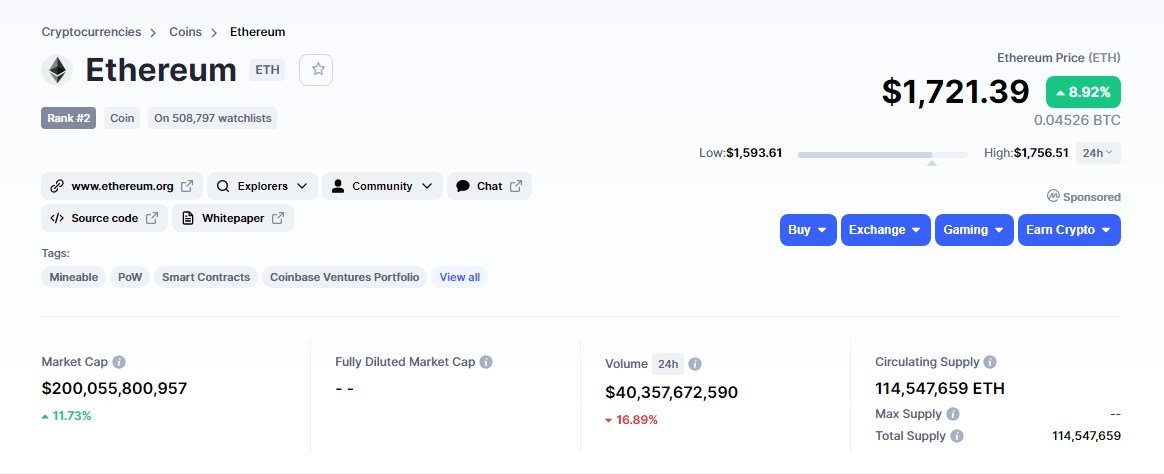Open the Earn Crypto dropdown button

1069,230
